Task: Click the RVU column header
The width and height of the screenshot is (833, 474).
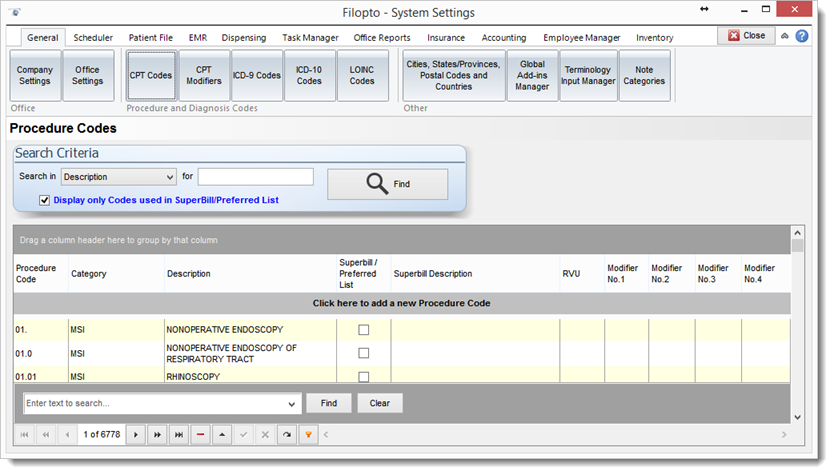Action: point(582,274)
